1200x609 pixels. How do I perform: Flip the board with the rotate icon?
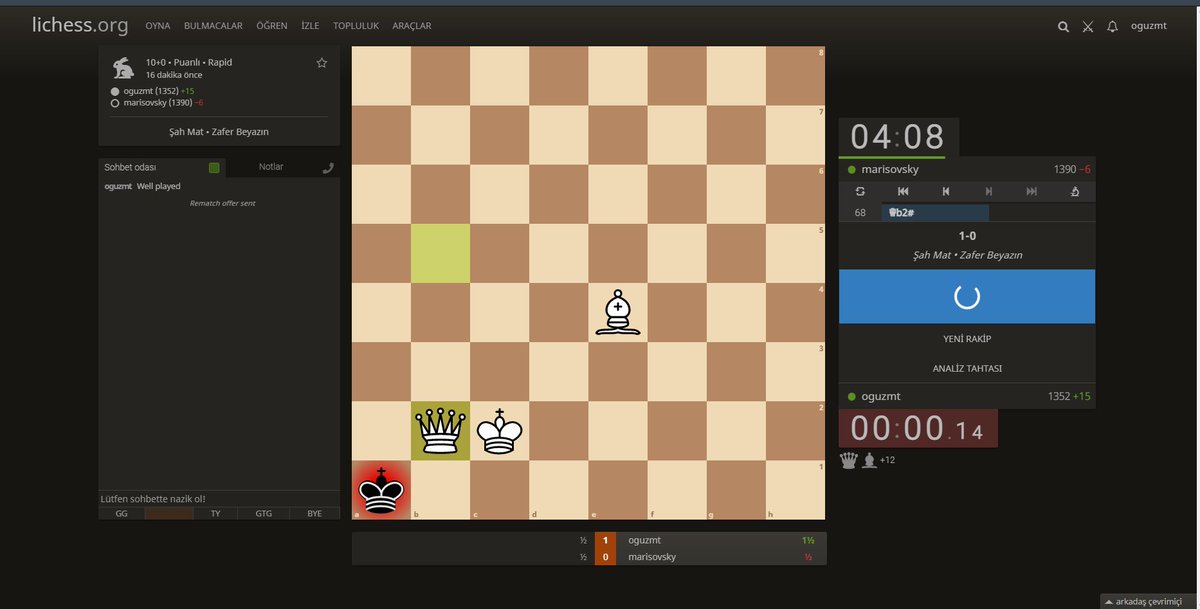tap(859, 191)
